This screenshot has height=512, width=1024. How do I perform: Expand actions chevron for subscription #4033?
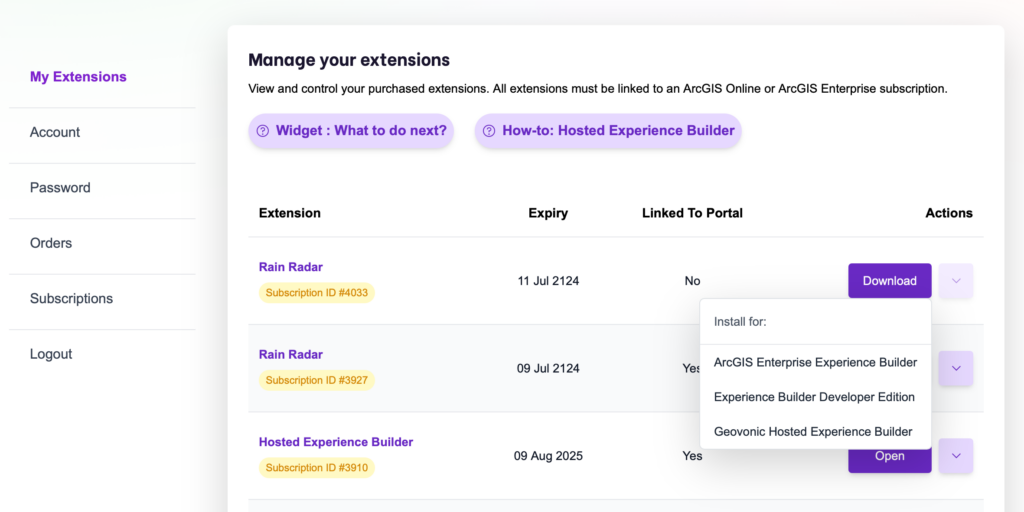[956, 281]
